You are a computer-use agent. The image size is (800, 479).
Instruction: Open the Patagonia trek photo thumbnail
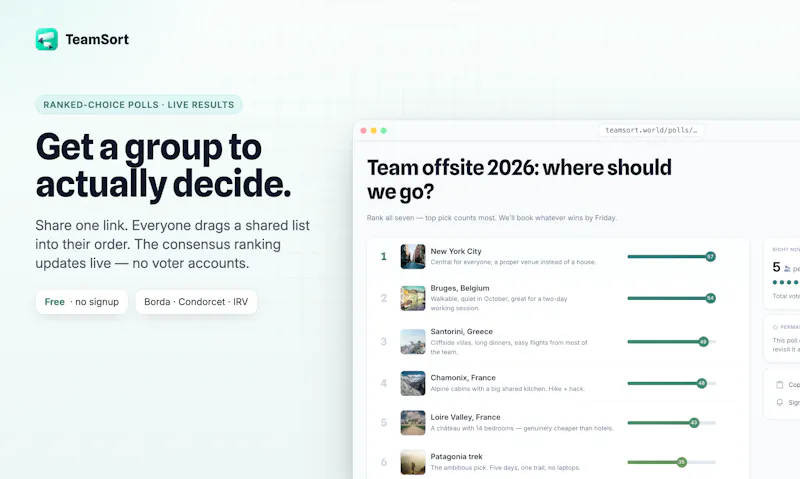pyautogui.click(x=413, y=462)
